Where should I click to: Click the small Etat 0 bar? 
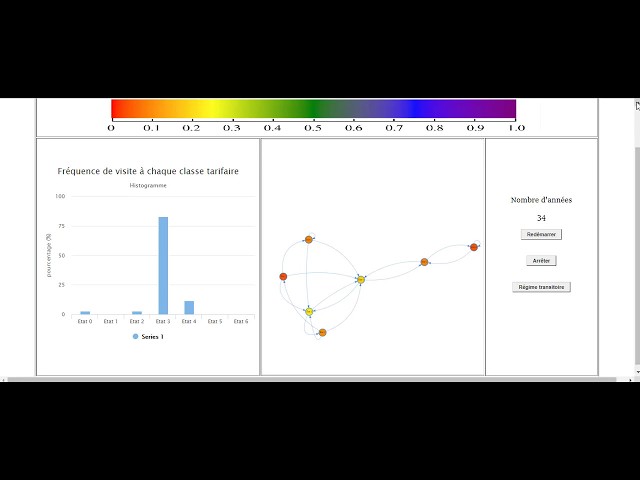85,313
